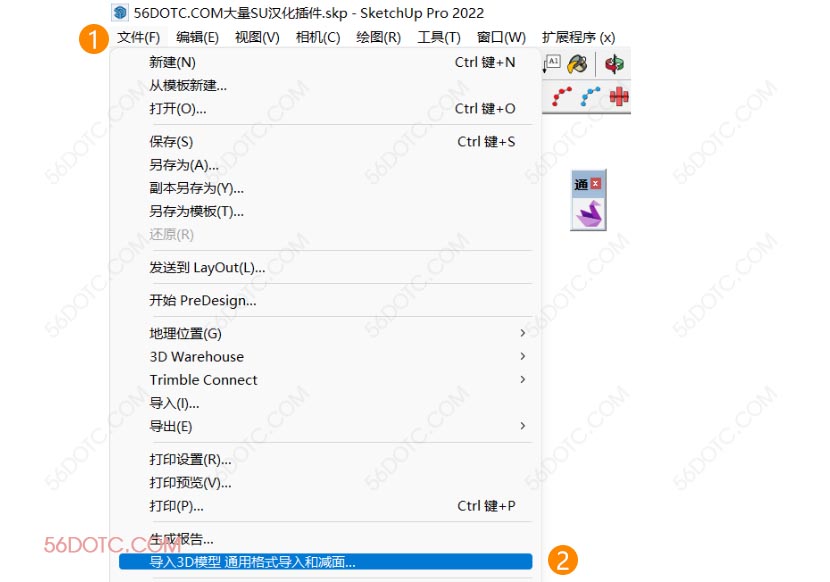Click 发送到 LayOut(L)... menu entry
This screenshot has height=582, width=830.
pyautogui.click(x=207, y=267)
